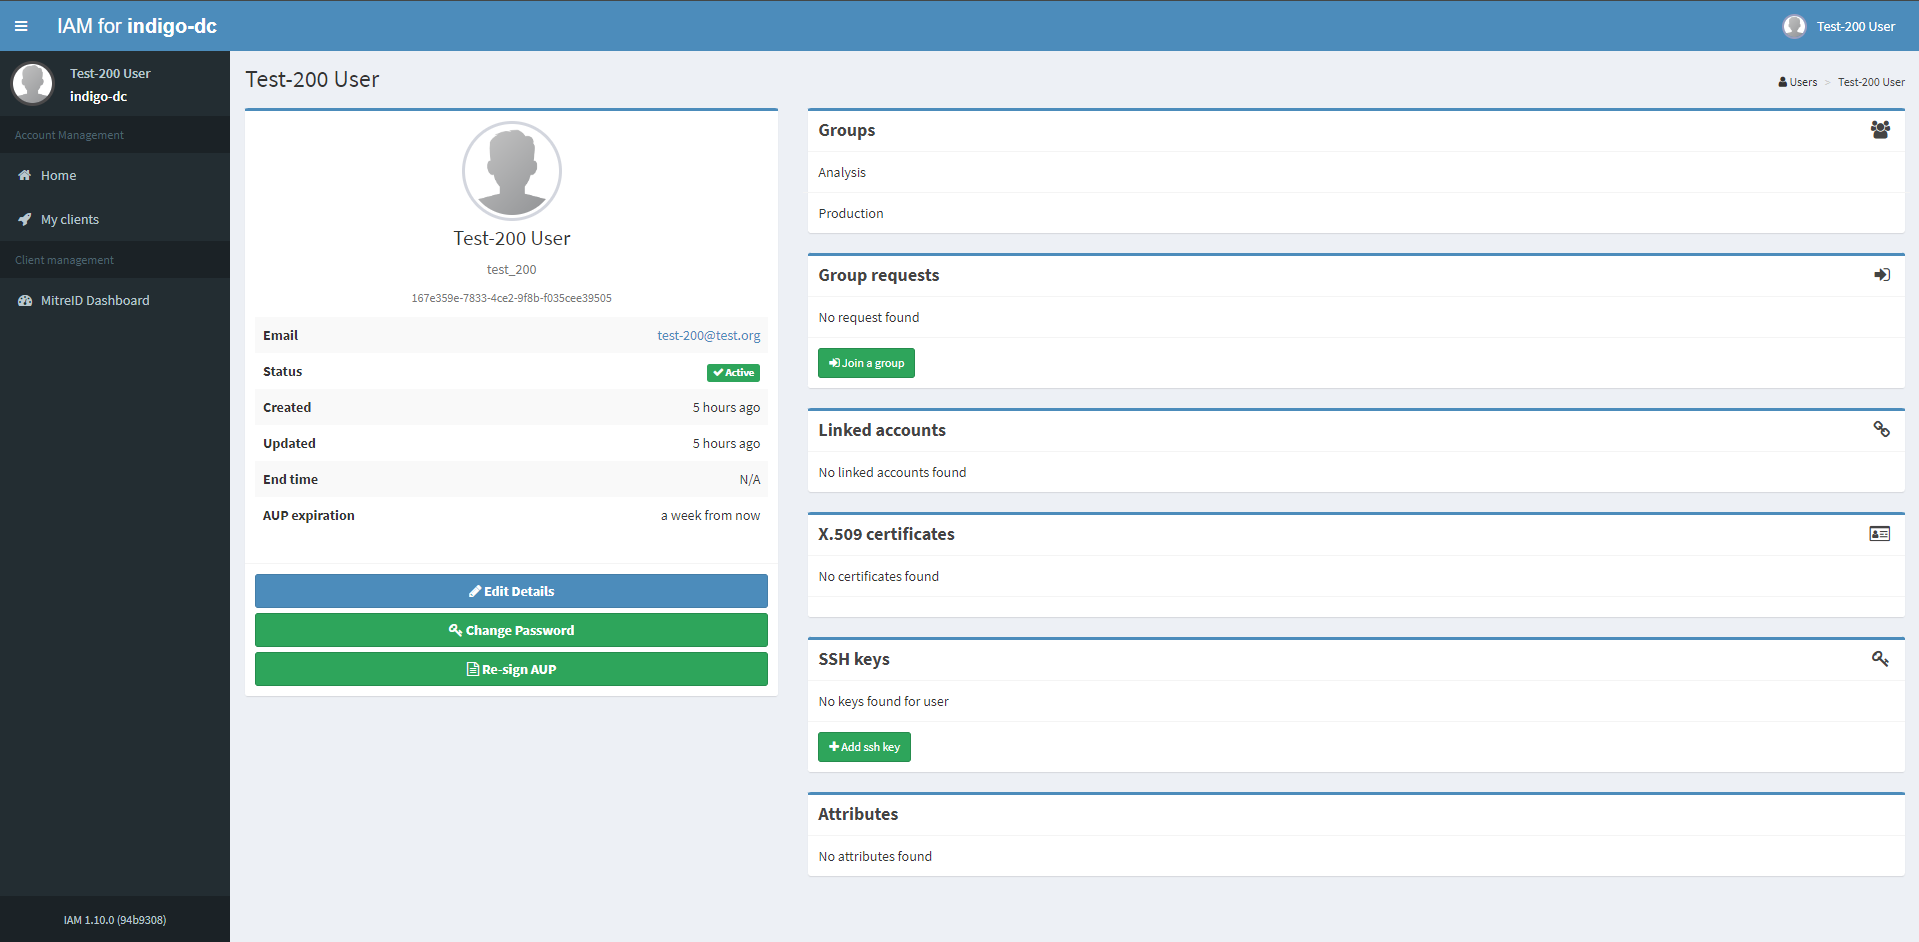Screen dimensions: 1919x942
Task: Click the SSH keys key icon
Action: point(1880,658)
